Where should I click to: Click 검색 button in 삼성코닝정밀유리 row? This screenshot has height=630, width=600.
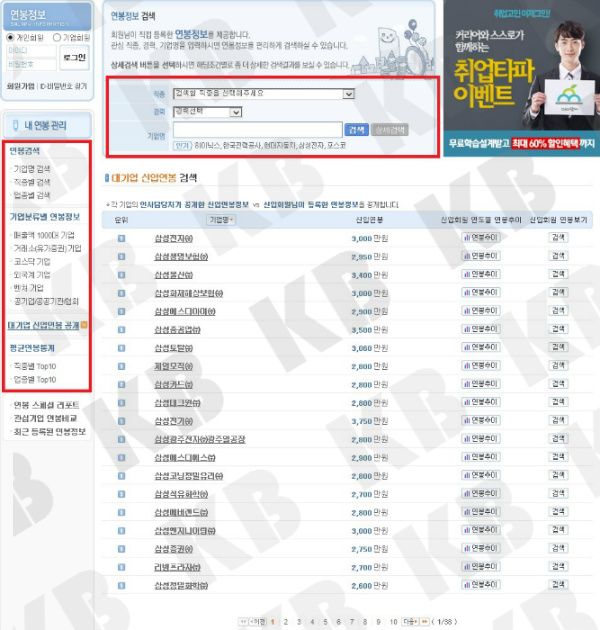(558, 475)
